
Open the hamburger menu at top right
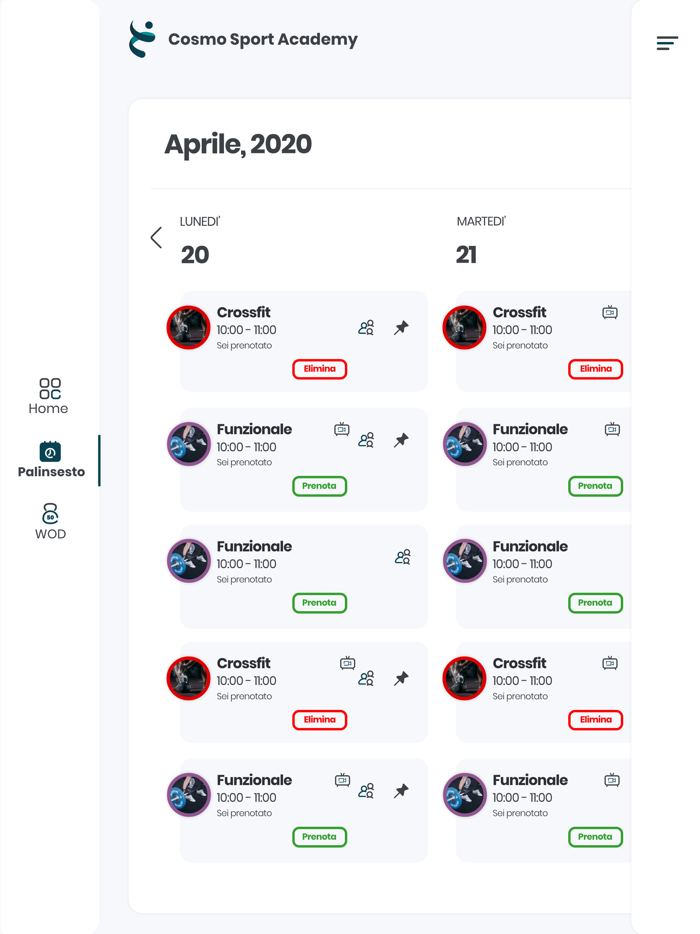[667, 43]
